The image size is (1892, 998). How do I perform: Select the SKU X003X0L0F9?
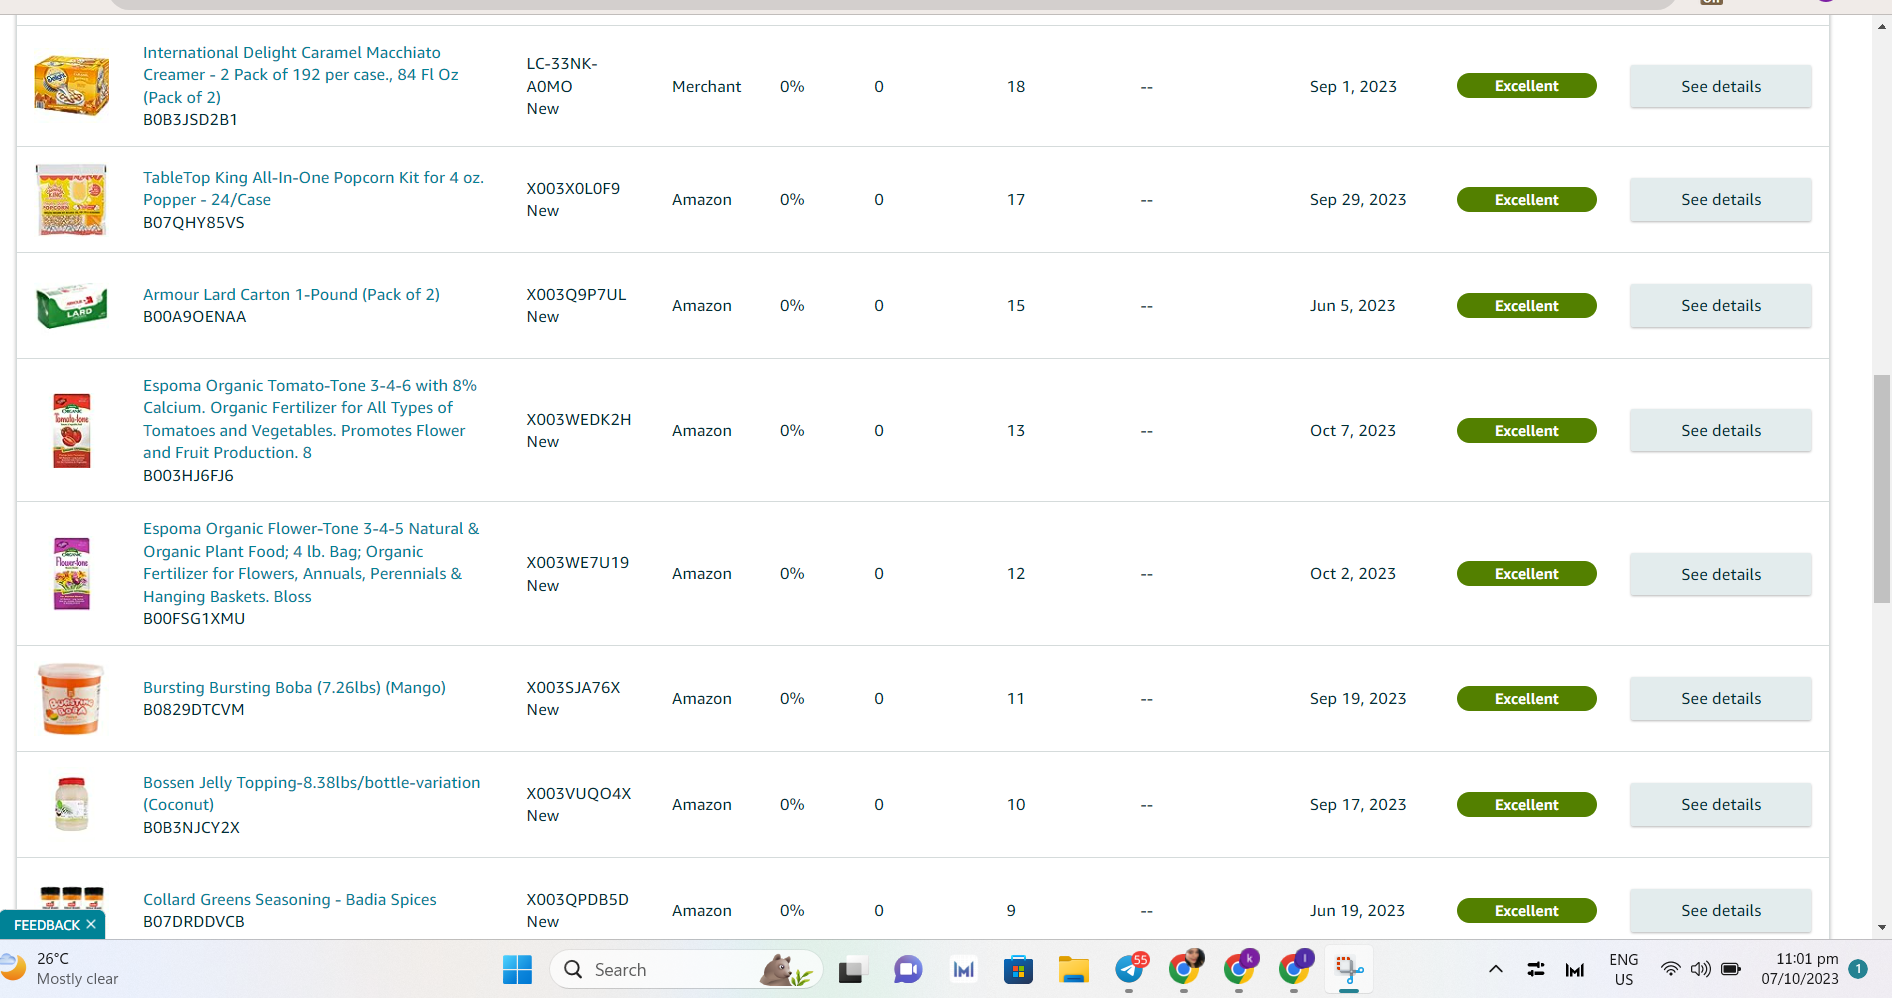tap(573, 189)
